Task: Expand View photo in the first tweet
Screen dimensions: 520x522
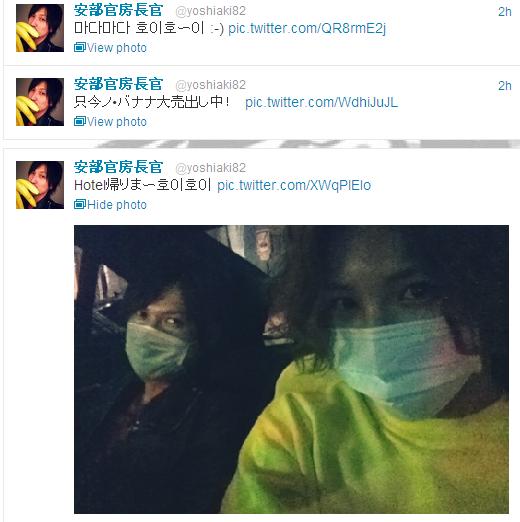Action: [x=117, y=48]
